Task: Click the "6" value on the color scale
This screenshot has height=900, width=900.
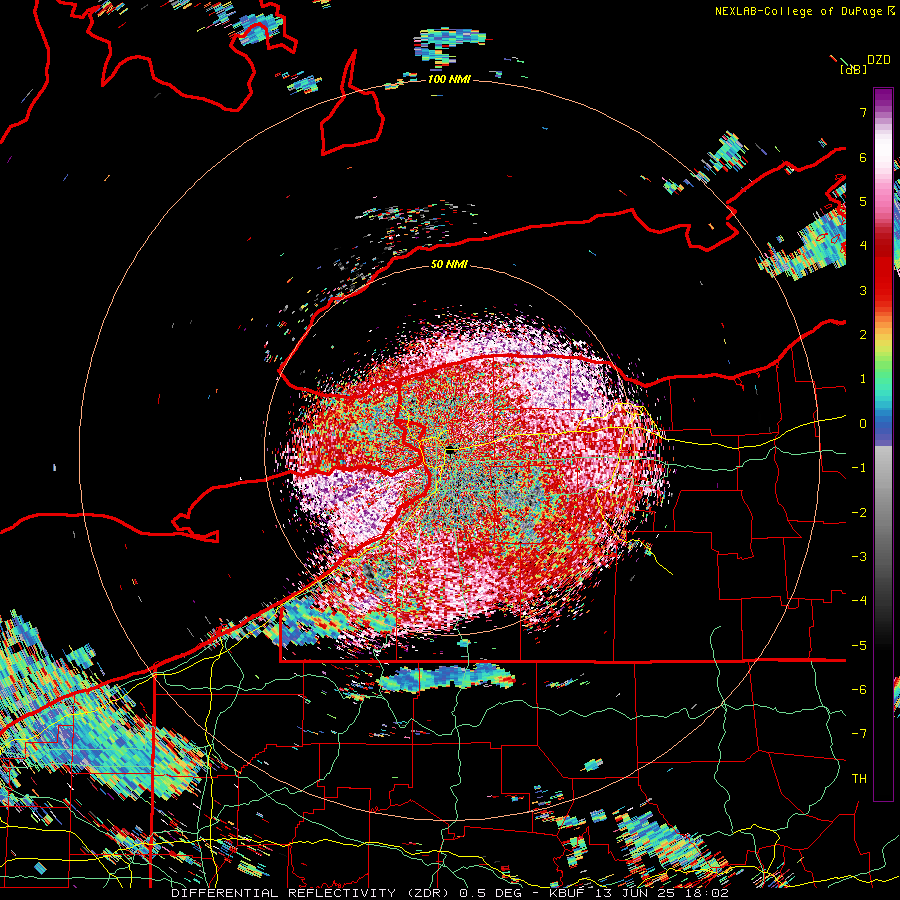Action: point(863,157)
